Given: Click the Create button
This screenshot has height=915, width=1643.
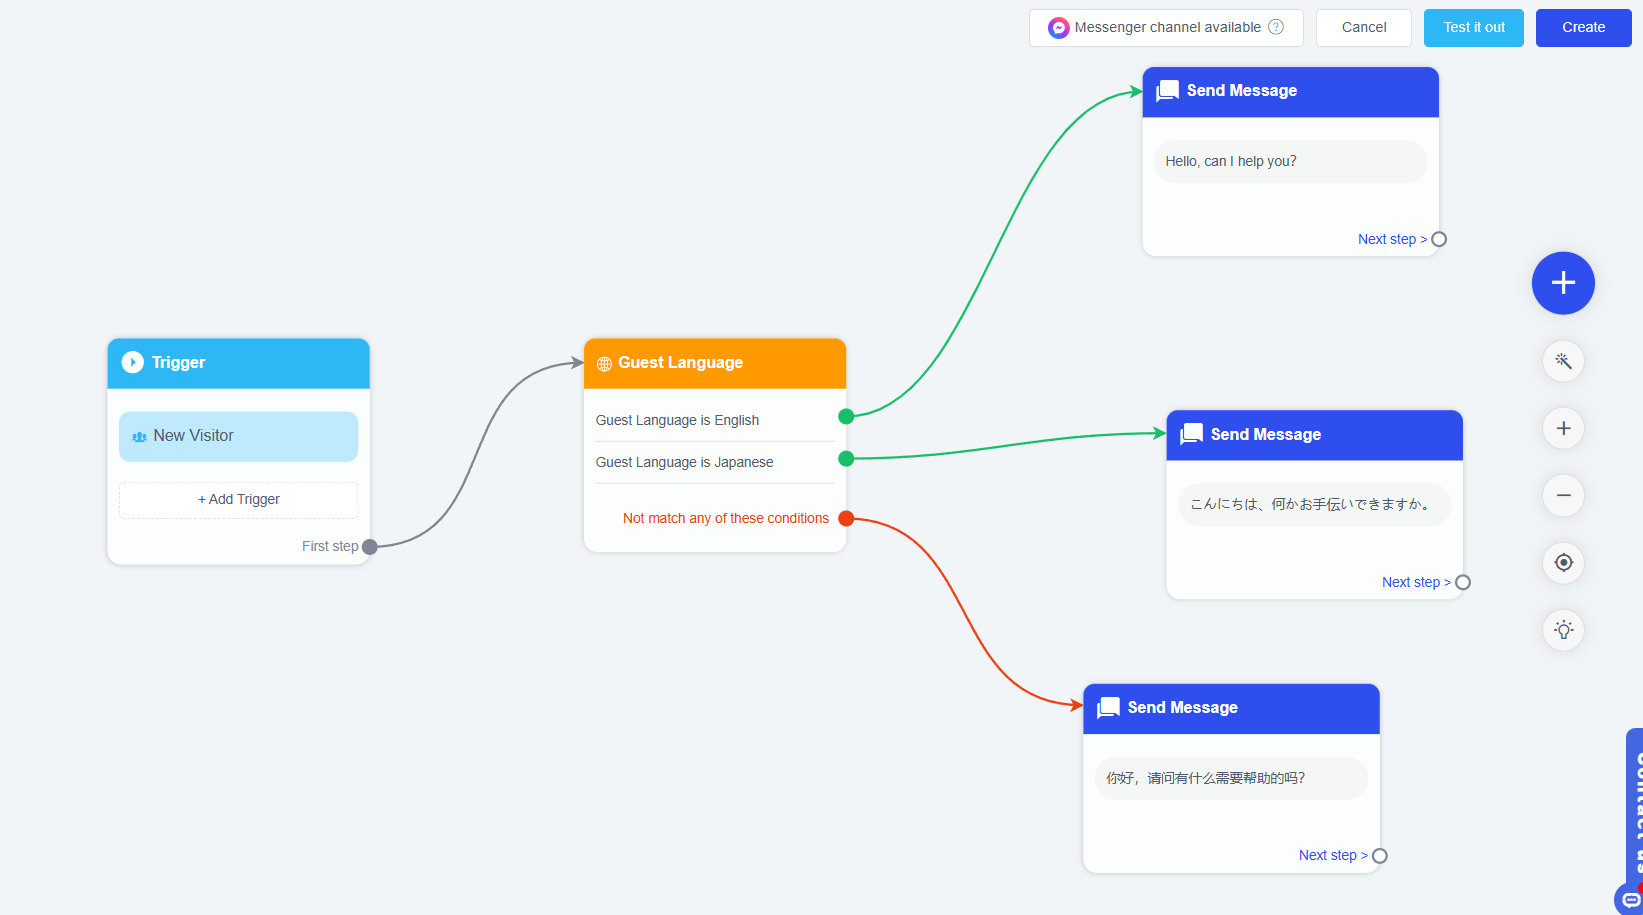Looking at the screenshot, I should tap(1583, 28).
